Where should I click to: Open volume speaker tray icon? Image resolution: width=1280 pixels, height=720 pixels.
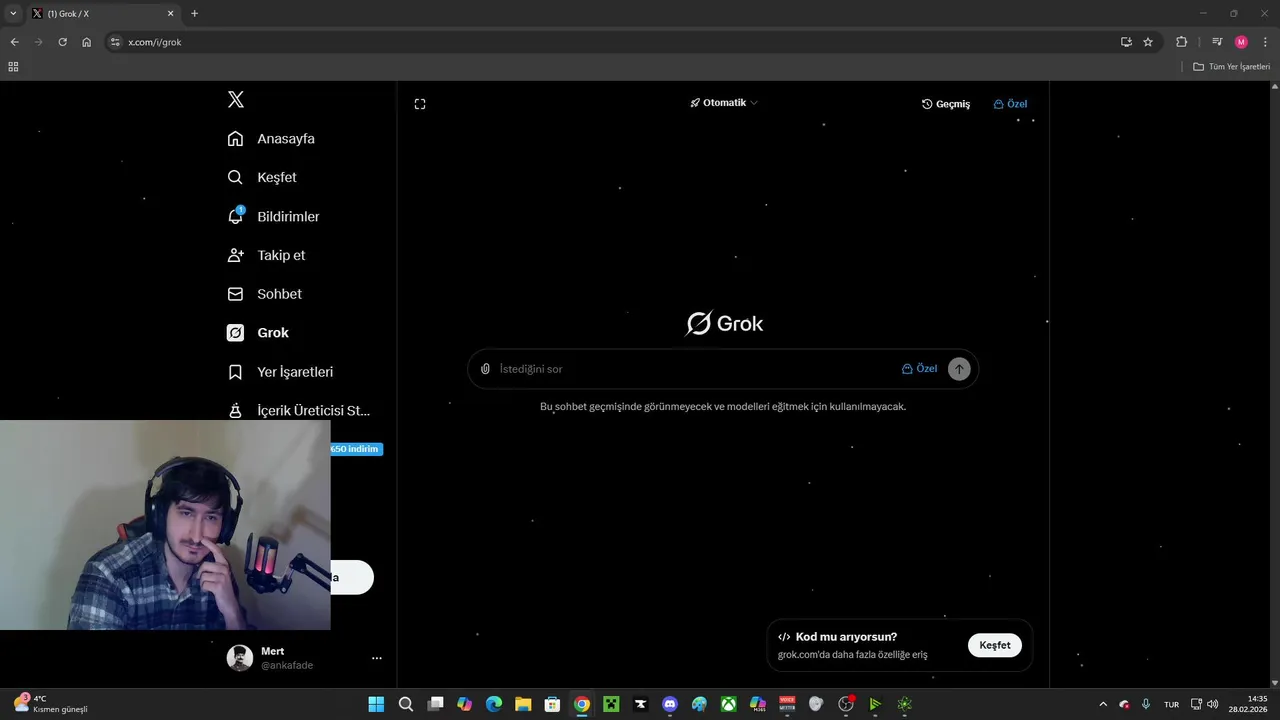1213,704
